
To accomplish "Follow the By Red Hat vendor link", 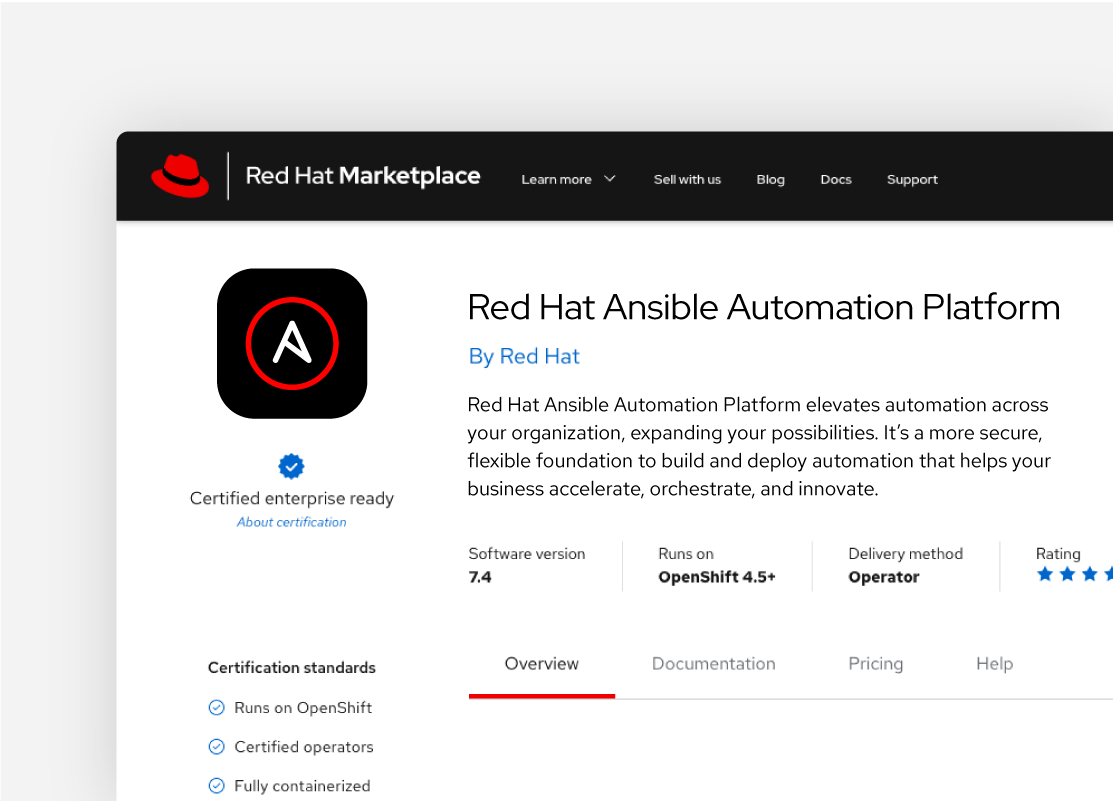I will [x=524, y=357].
